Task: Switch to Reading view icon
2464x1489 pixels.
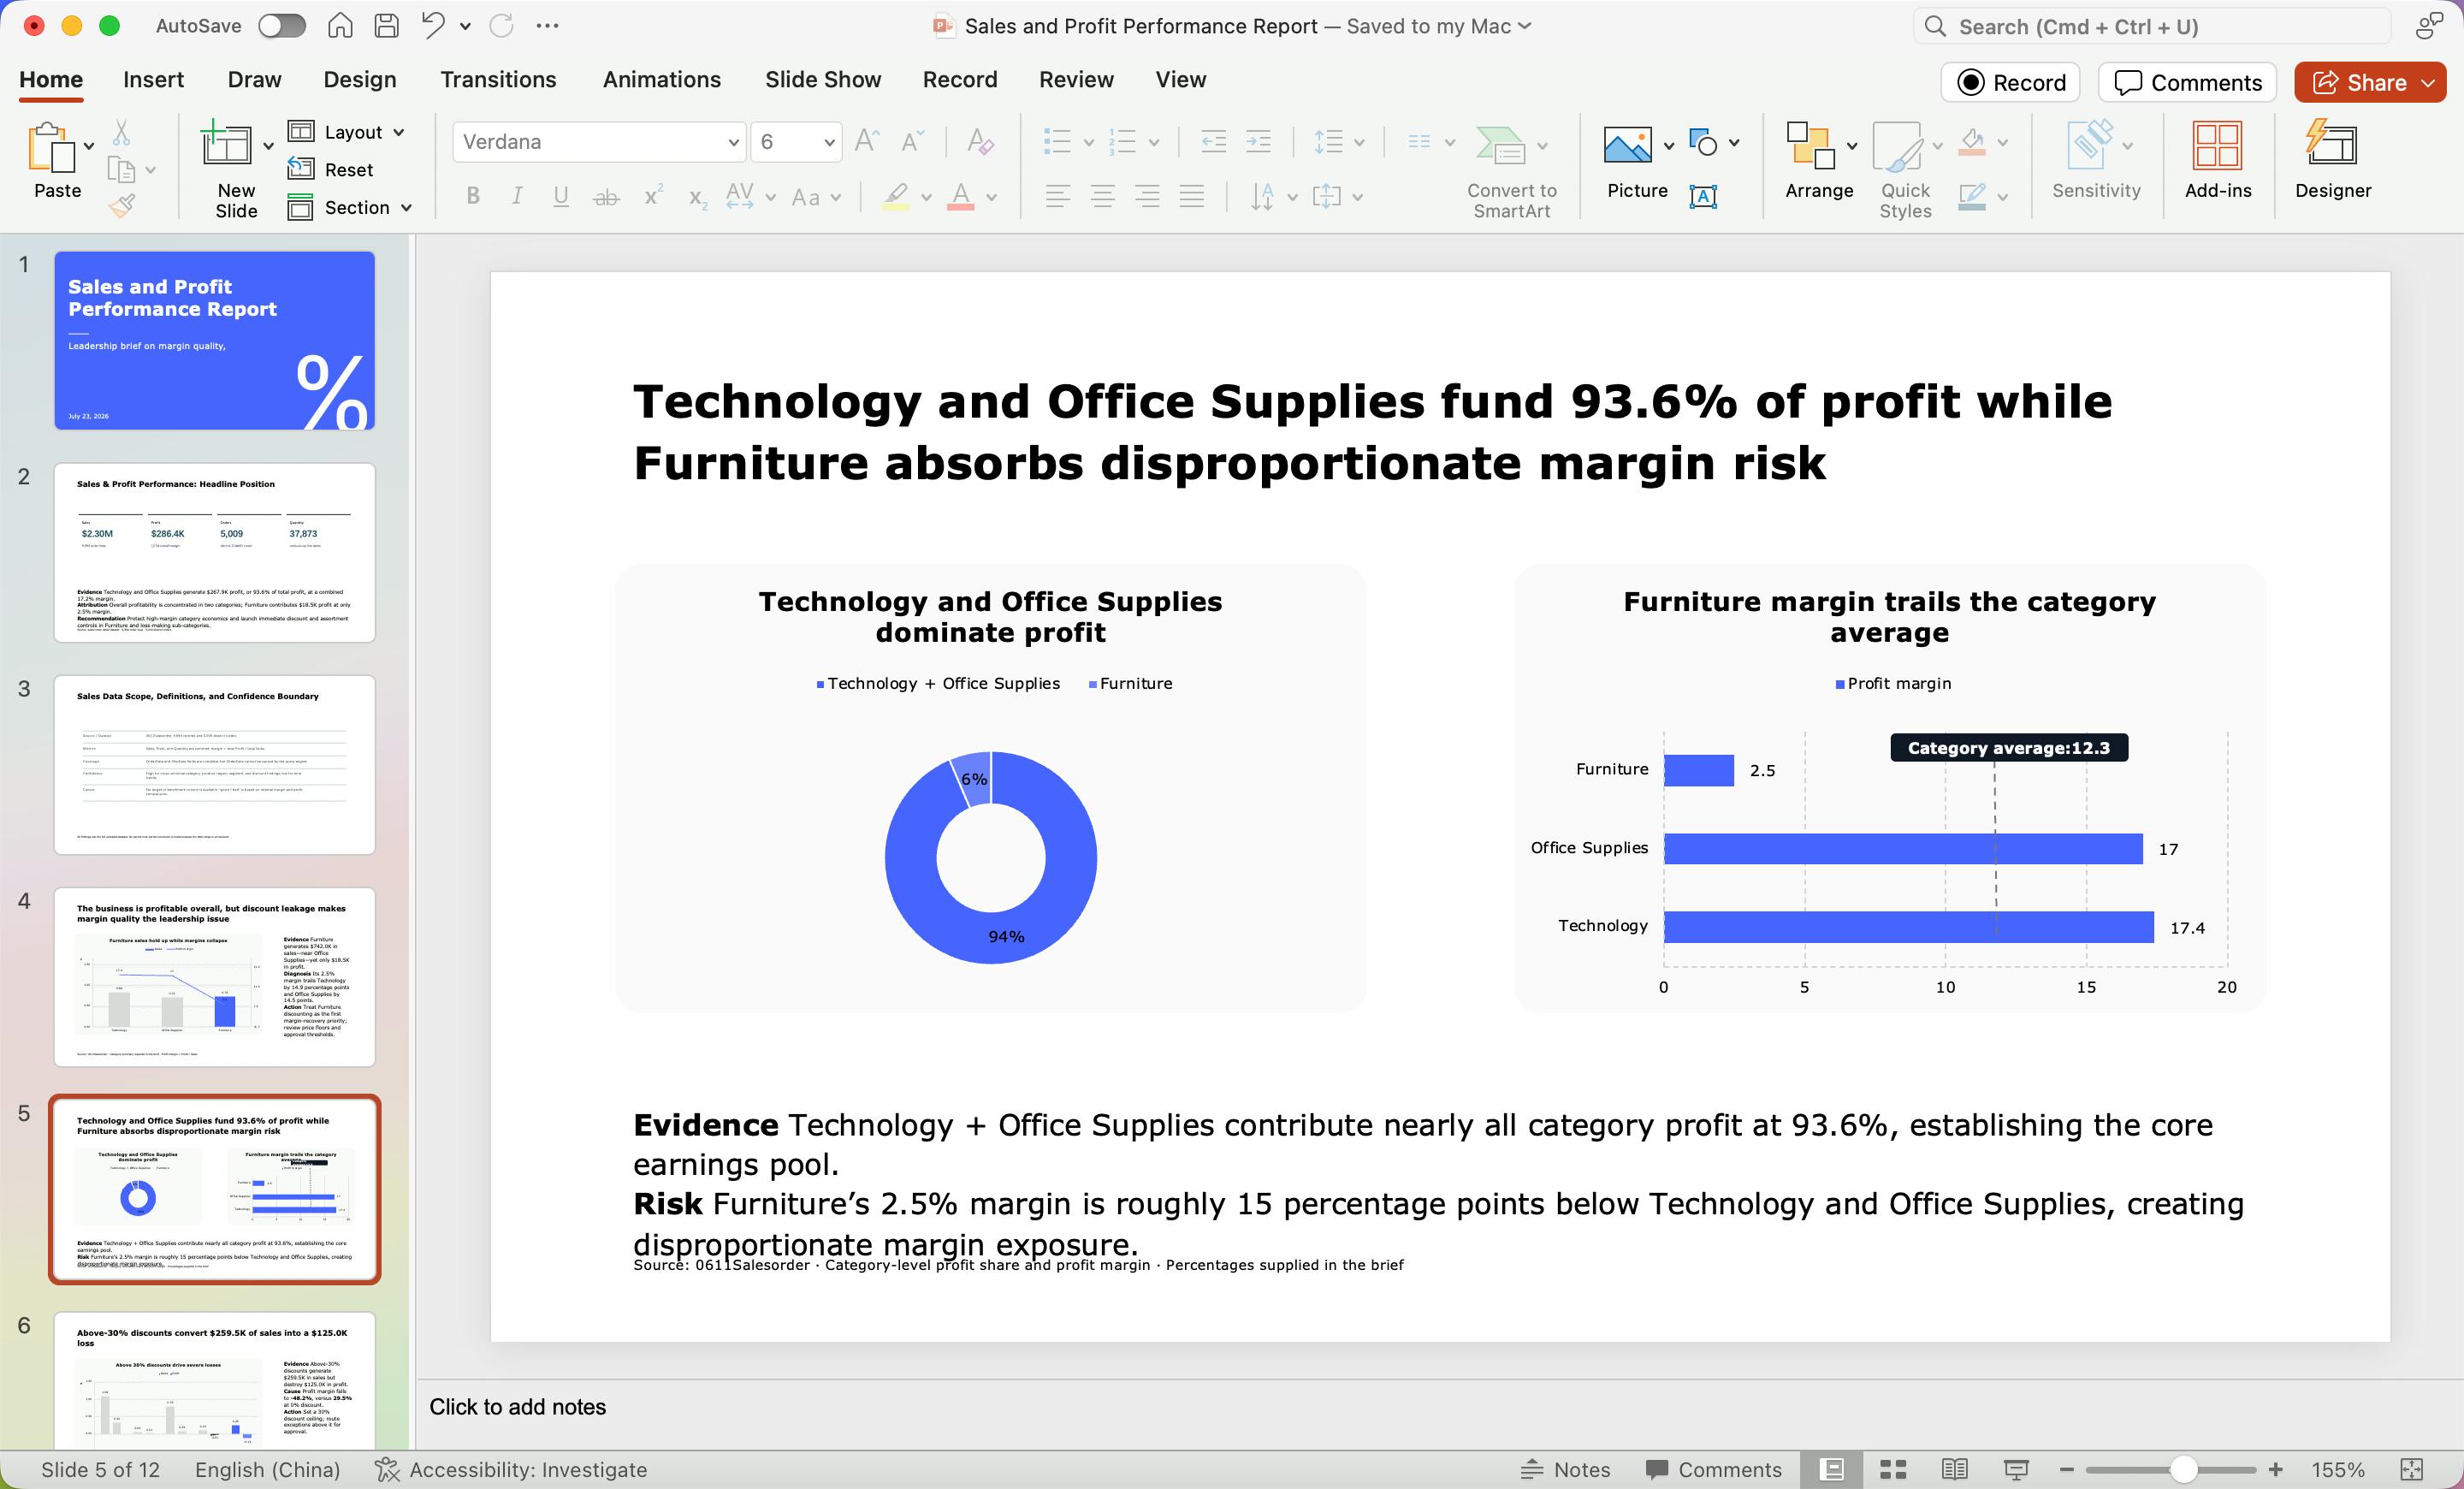Action: 1955,1469
